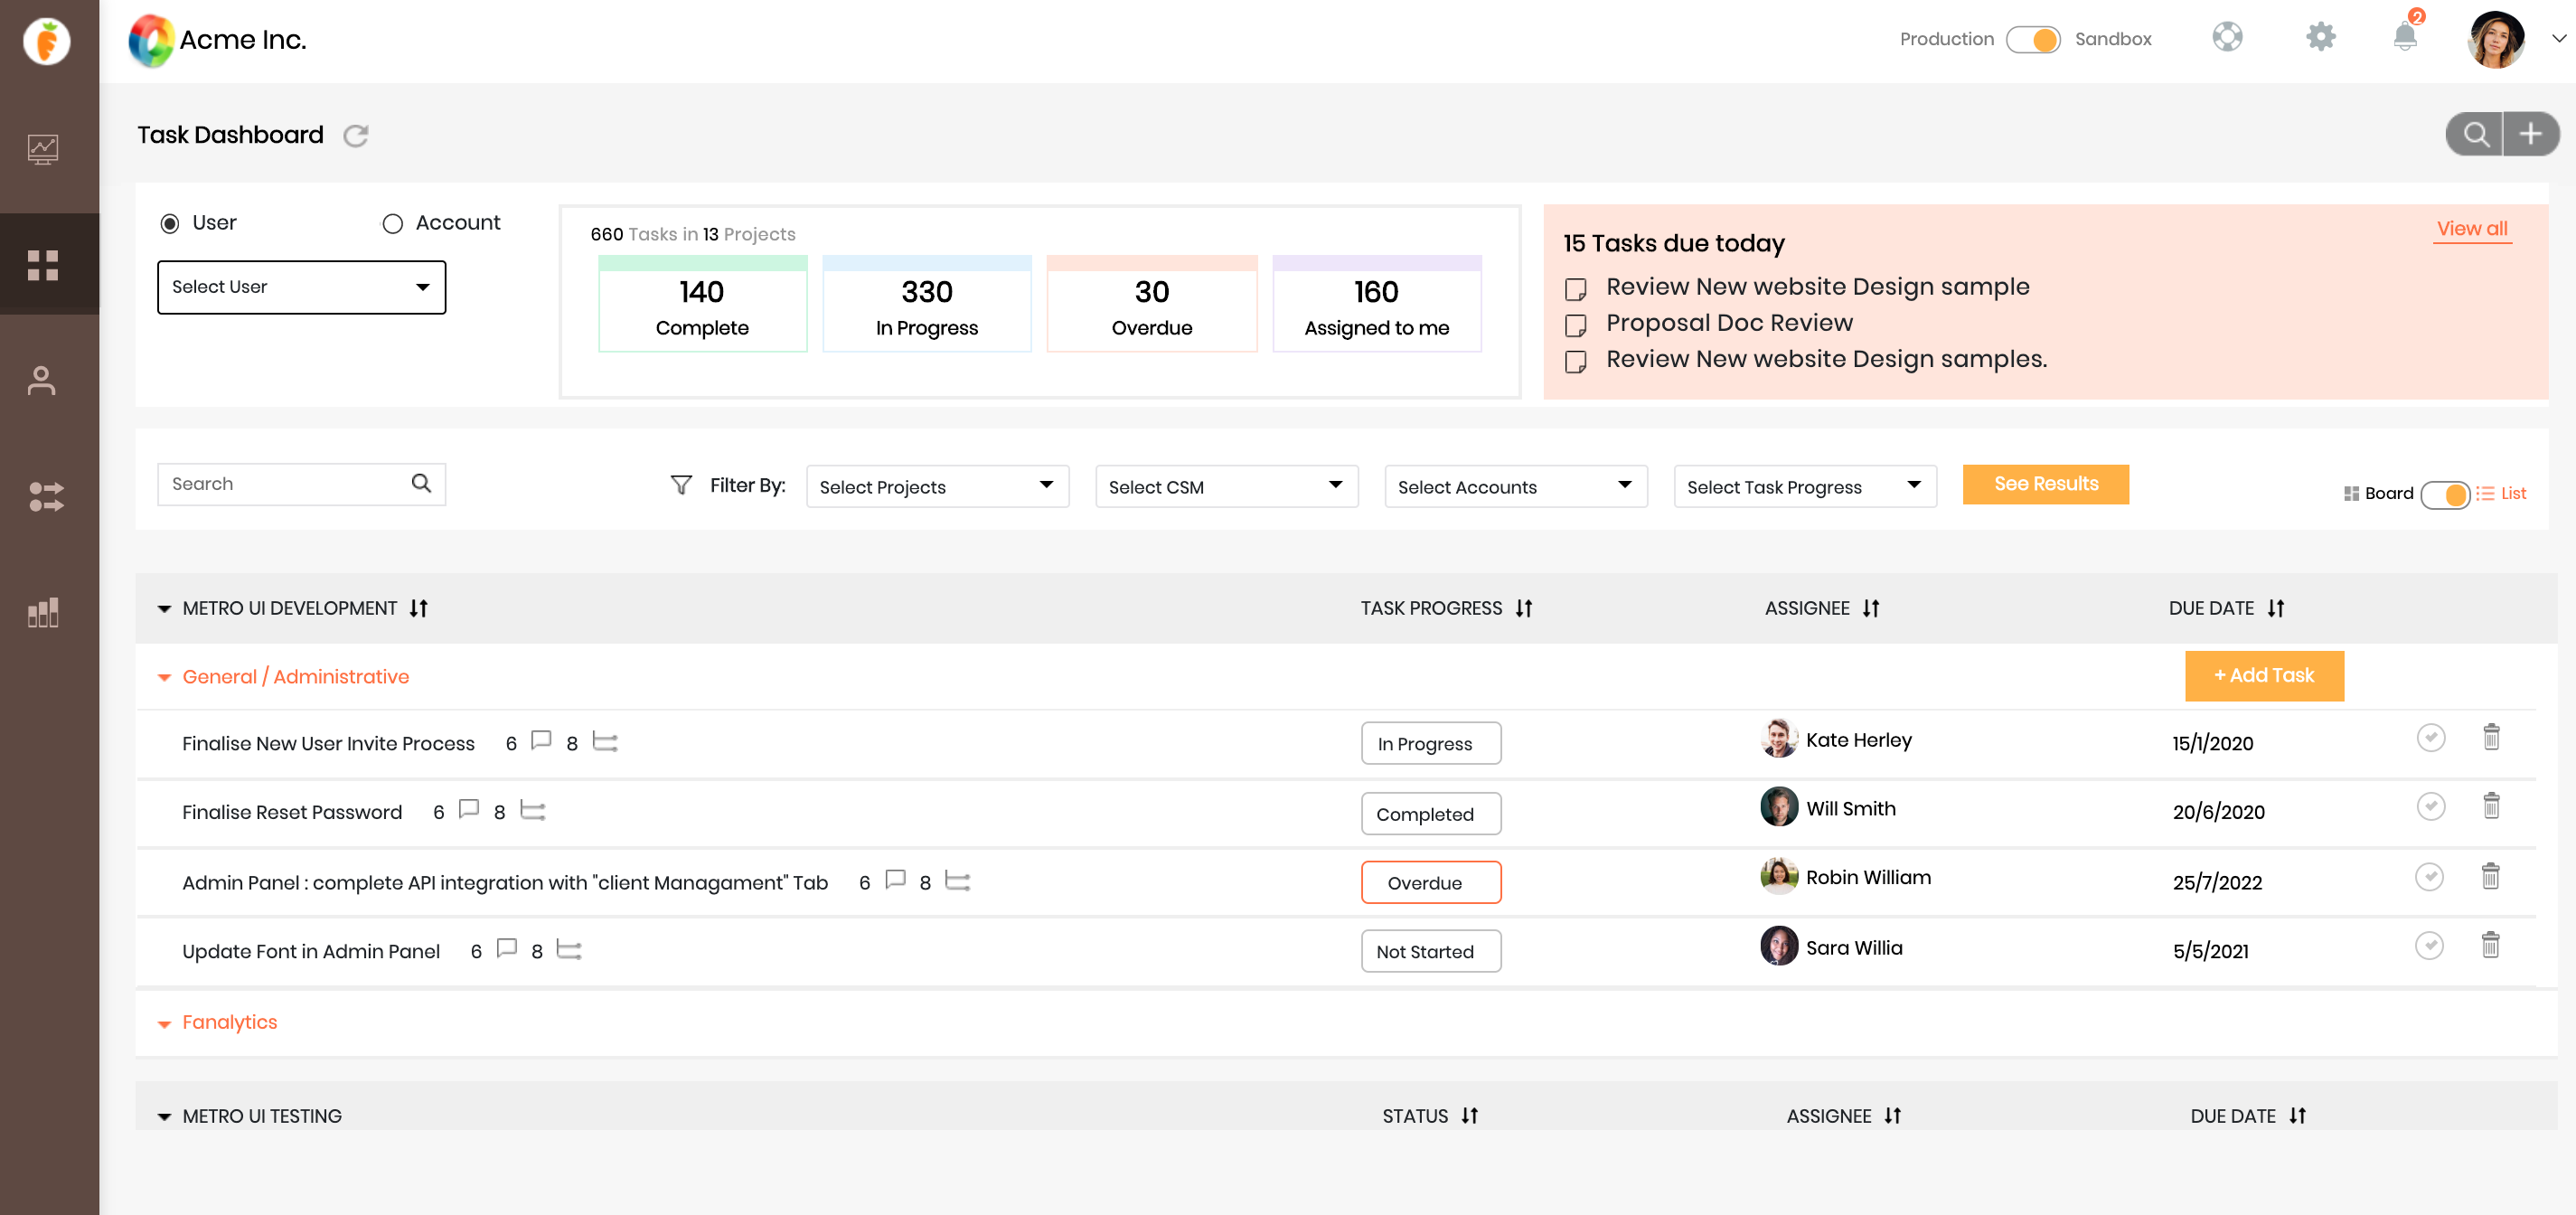Select the Overdue tasks card
The width and height of the screenshot is (2576, 1215).
point(1151,304)
